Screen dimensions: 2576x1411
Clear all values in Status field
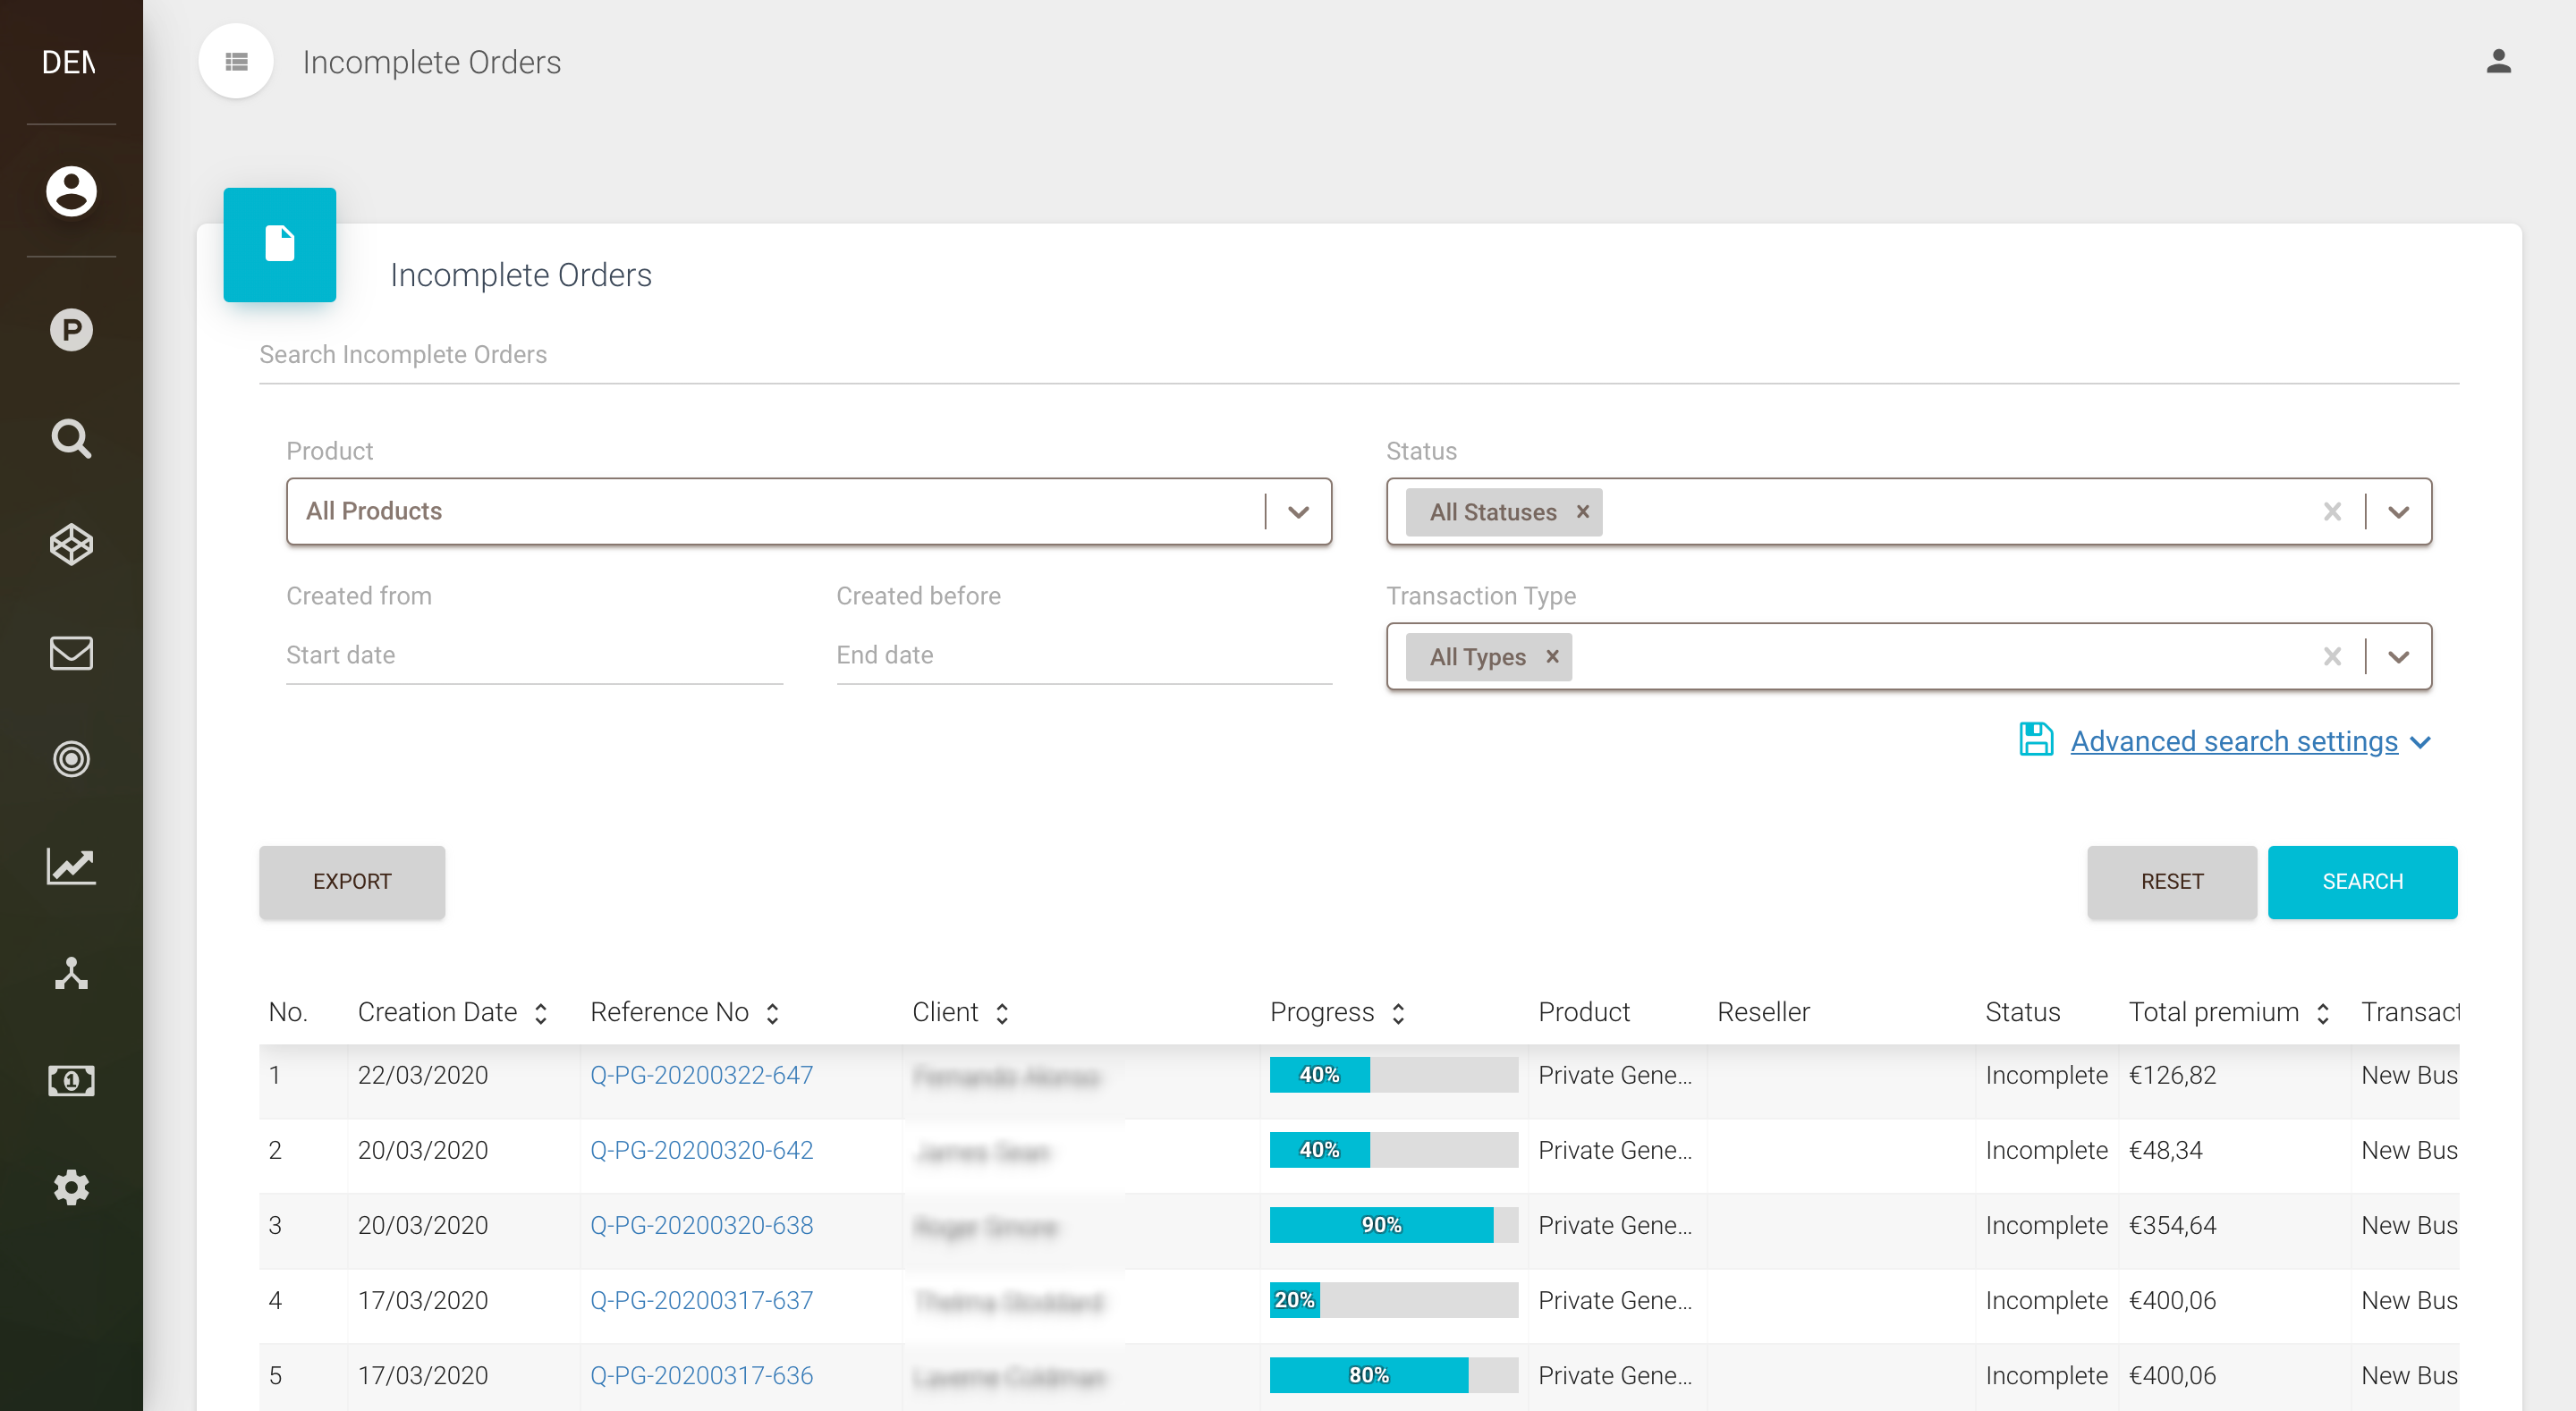click(x=2332, y=511)
